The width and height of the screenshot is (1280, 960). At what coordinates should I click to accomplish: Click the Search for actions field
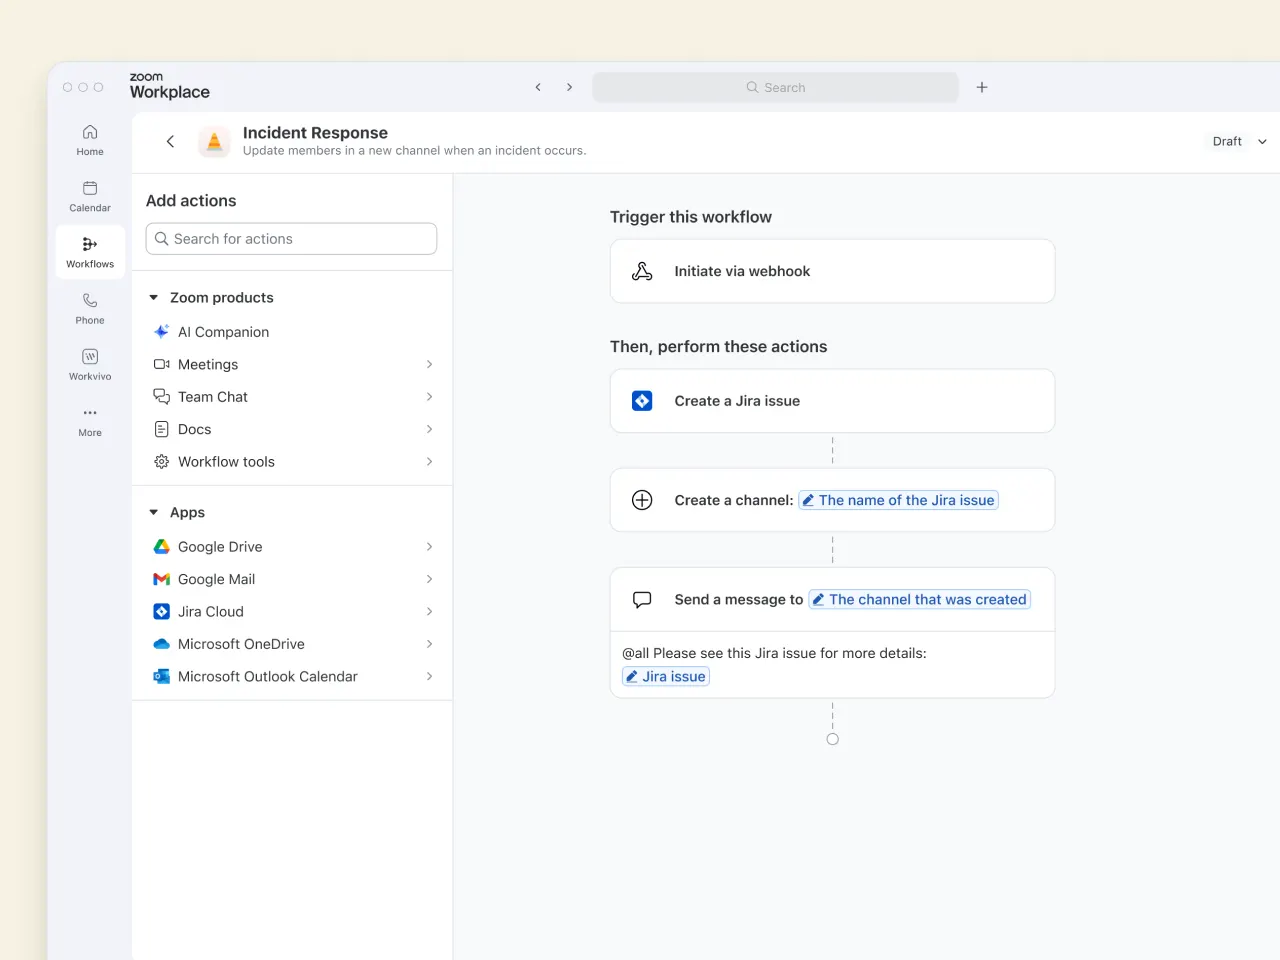coord(291,239)
